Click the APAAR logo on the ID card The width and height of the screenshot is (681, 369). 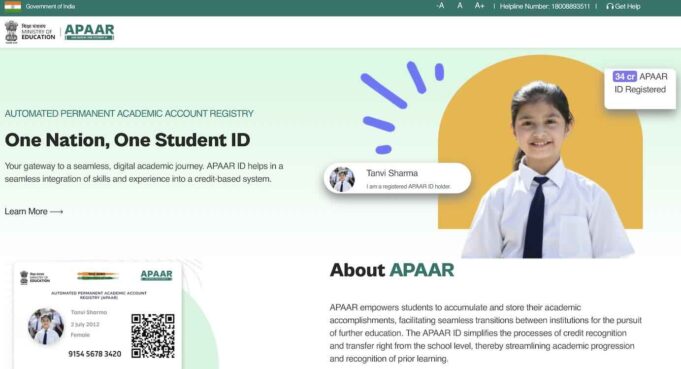tap(156, 275)
